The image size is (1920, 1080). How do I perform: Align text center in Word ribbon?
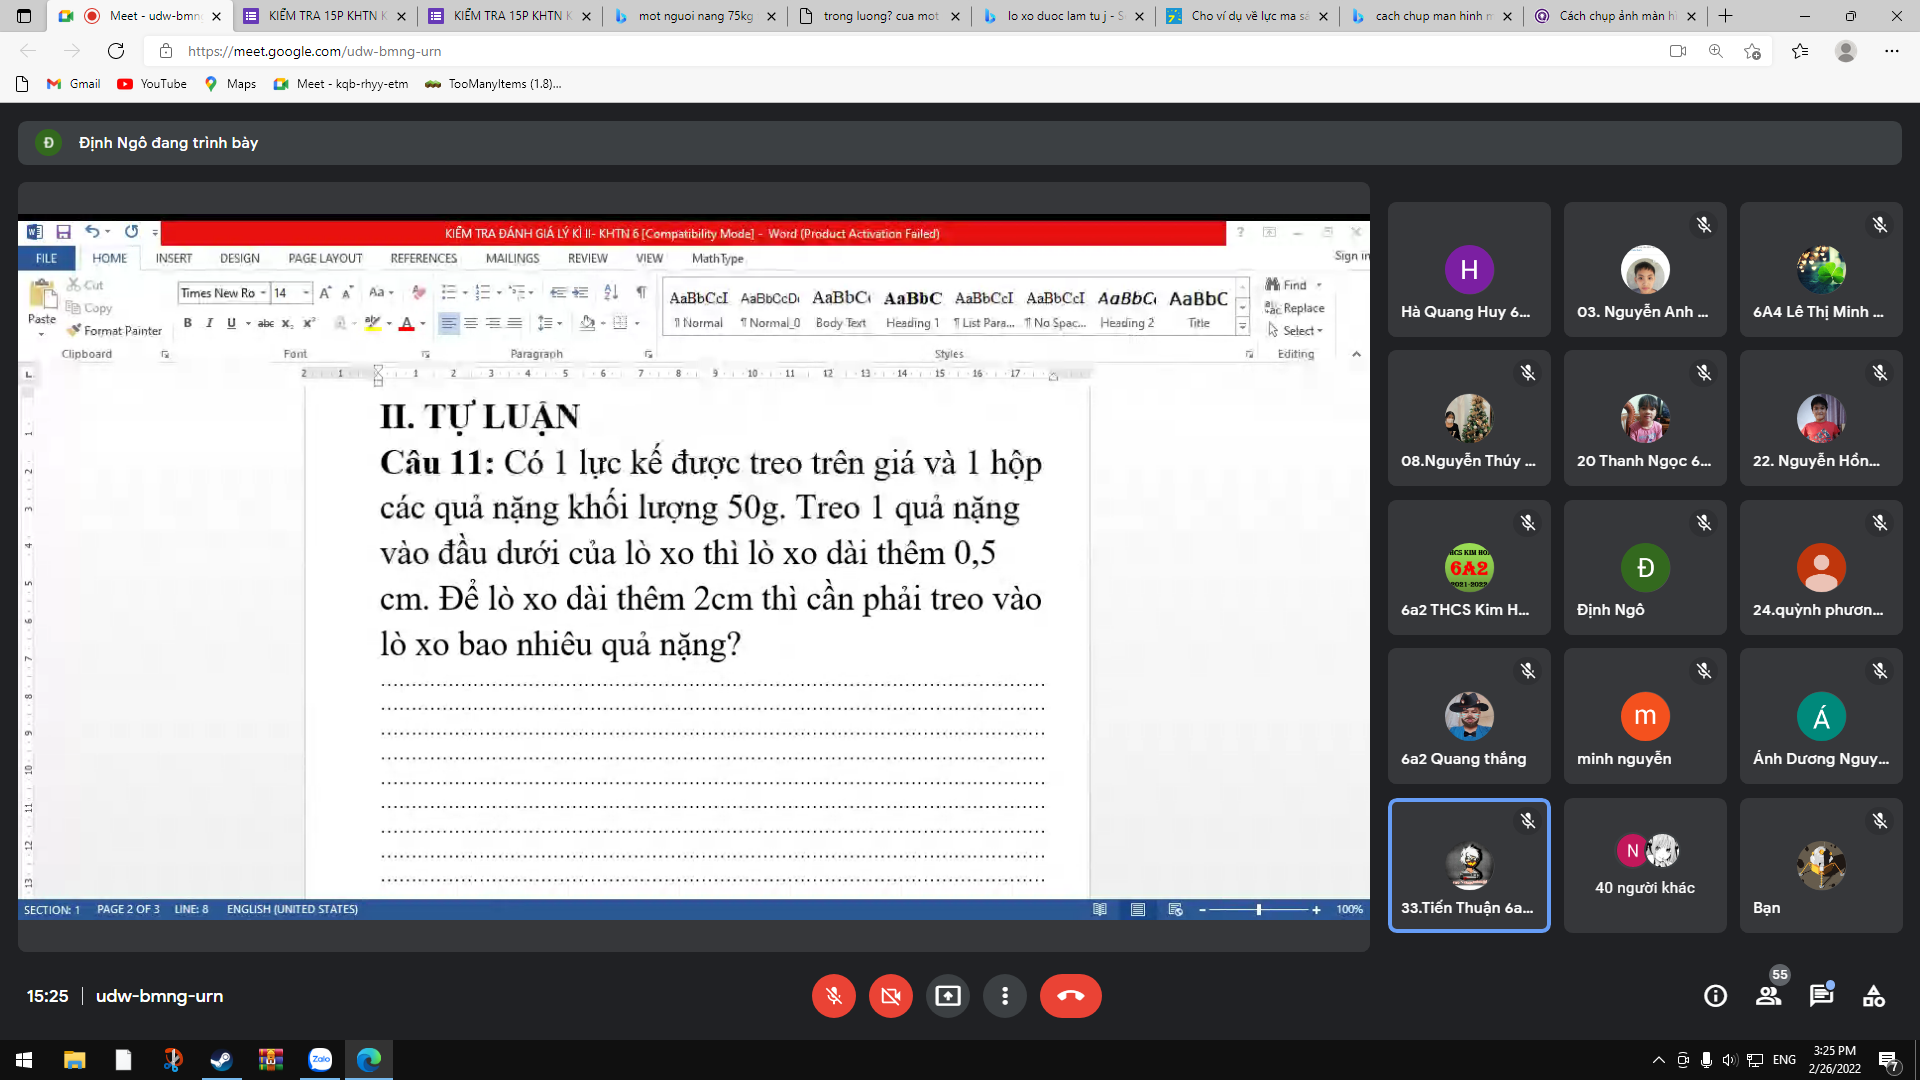[470, 323]
